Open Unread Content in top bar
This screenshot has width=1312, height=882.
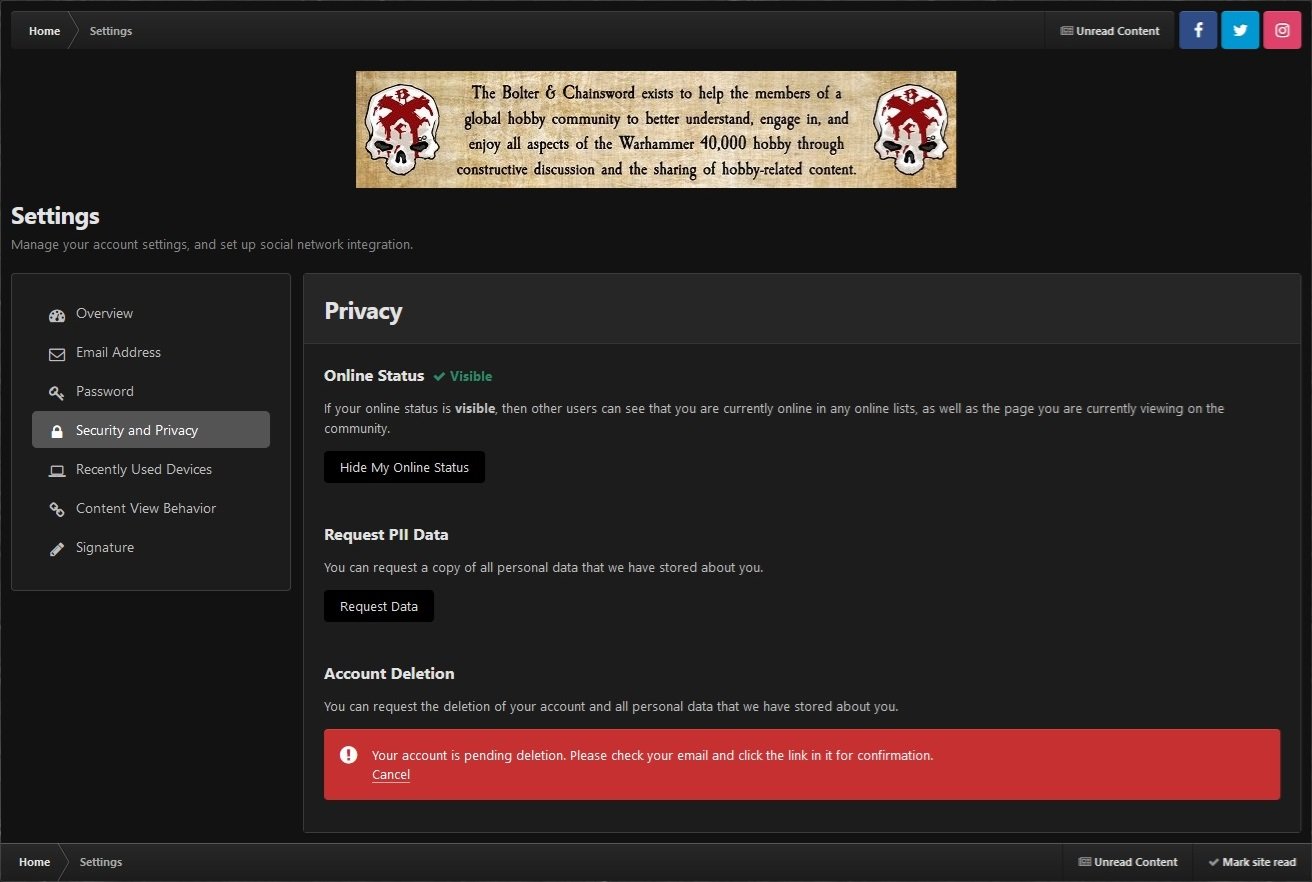click(1110, 31)
